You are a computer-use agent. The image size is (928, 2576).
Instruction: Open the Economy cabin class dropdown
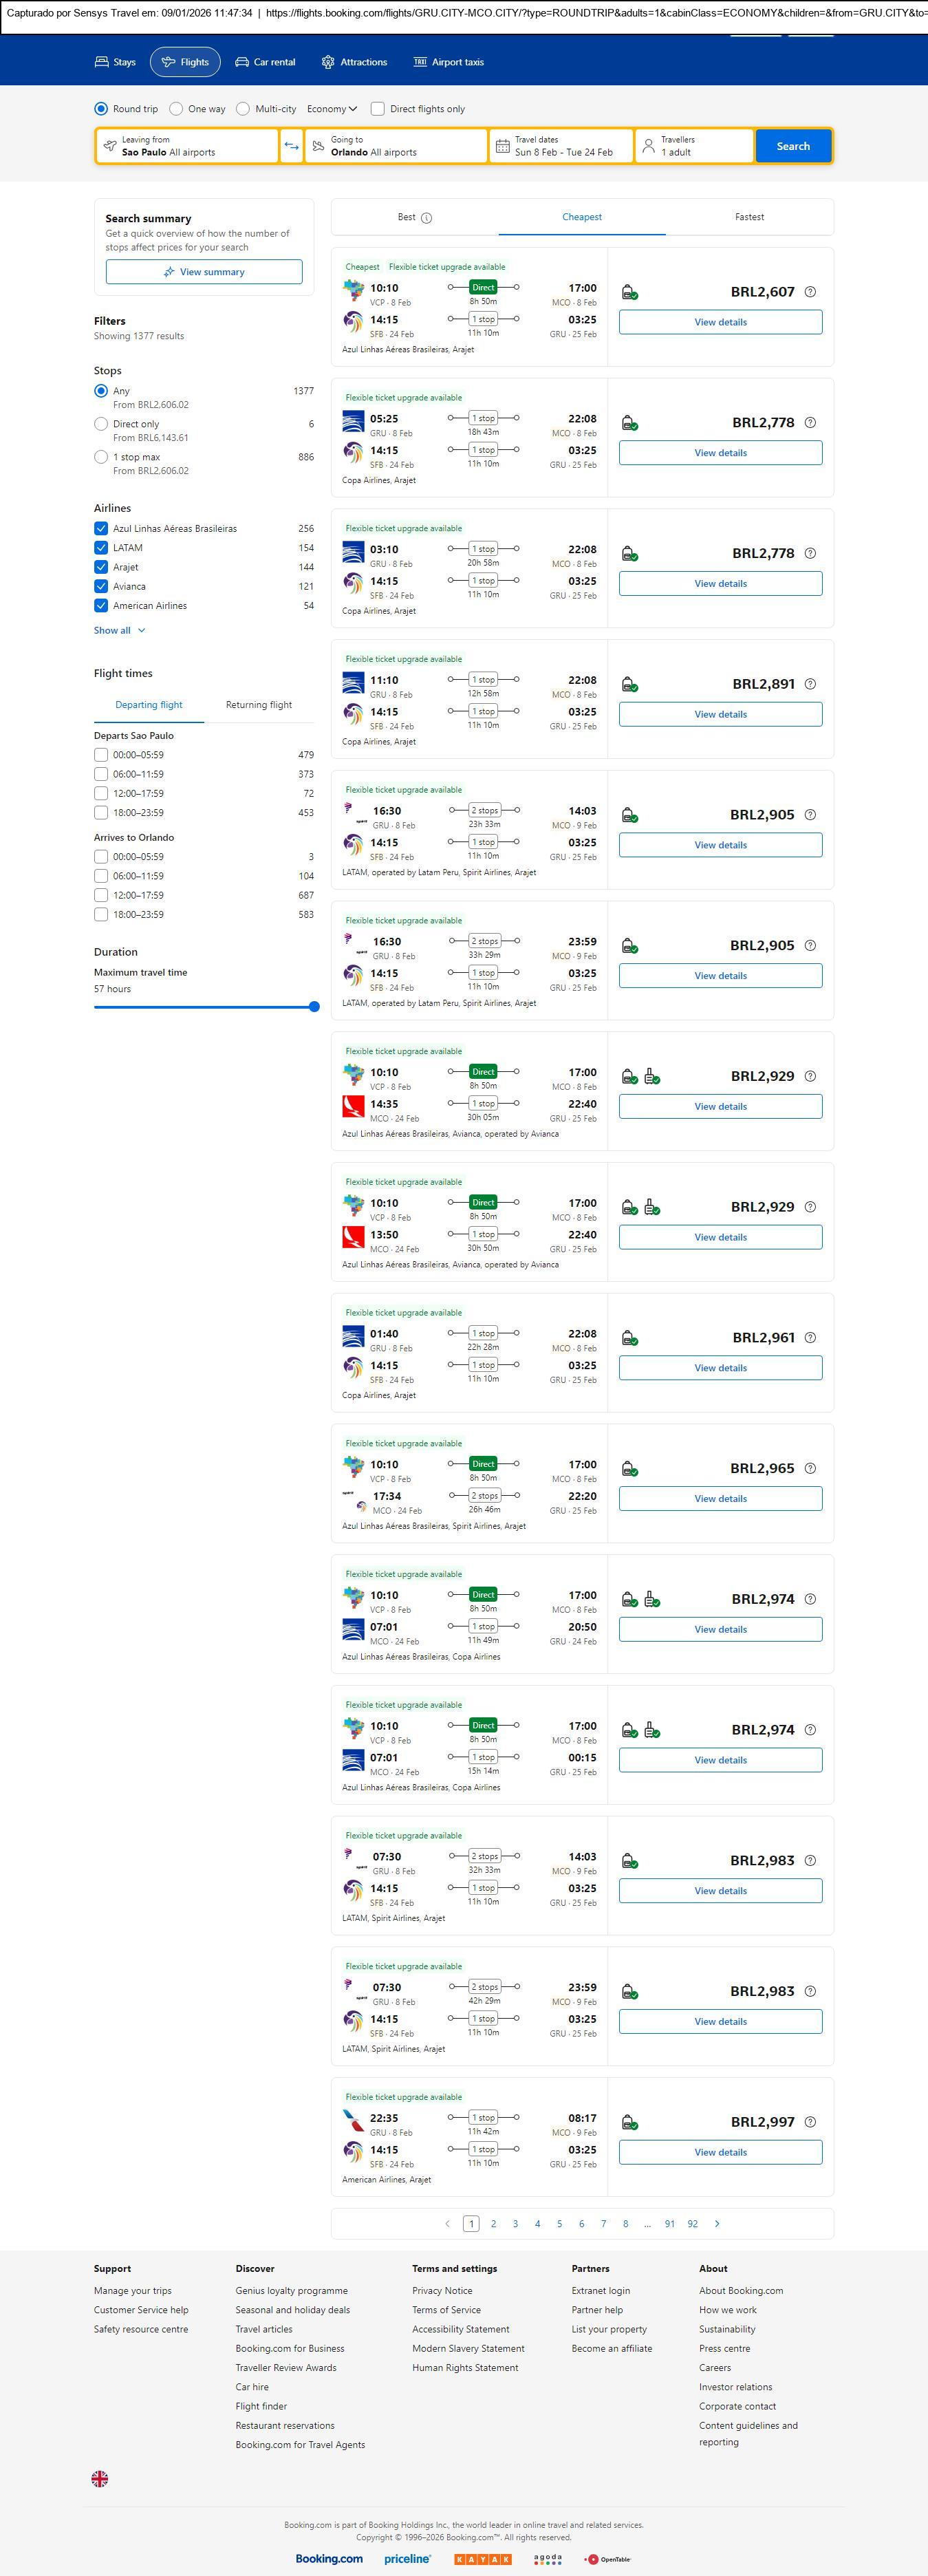pos(332,109)
